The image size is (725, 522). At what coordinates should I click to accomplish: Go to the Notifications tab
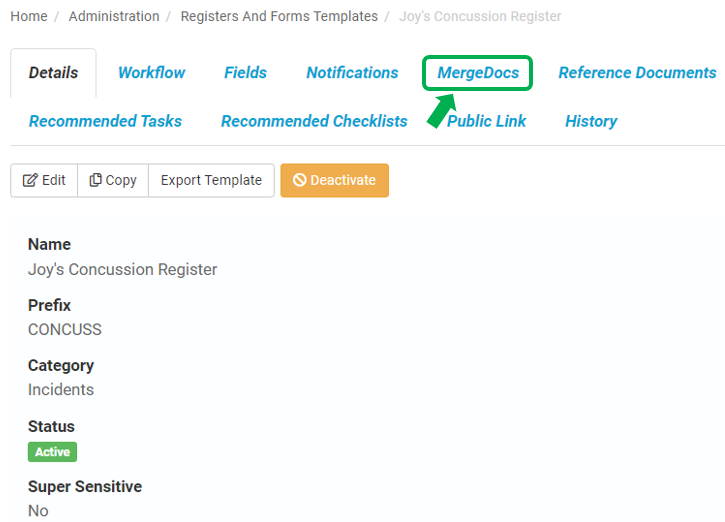352,73
